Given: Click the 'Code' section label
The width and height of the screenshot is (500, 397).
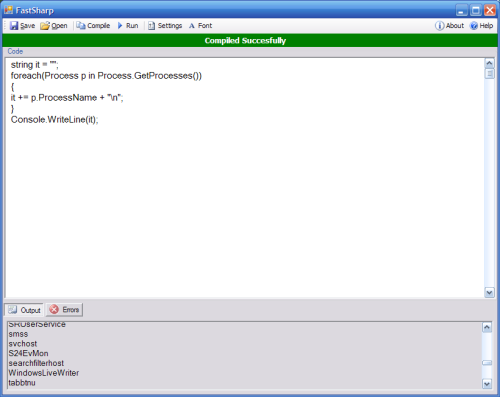Looking at the screenshot, I should 15,51.
